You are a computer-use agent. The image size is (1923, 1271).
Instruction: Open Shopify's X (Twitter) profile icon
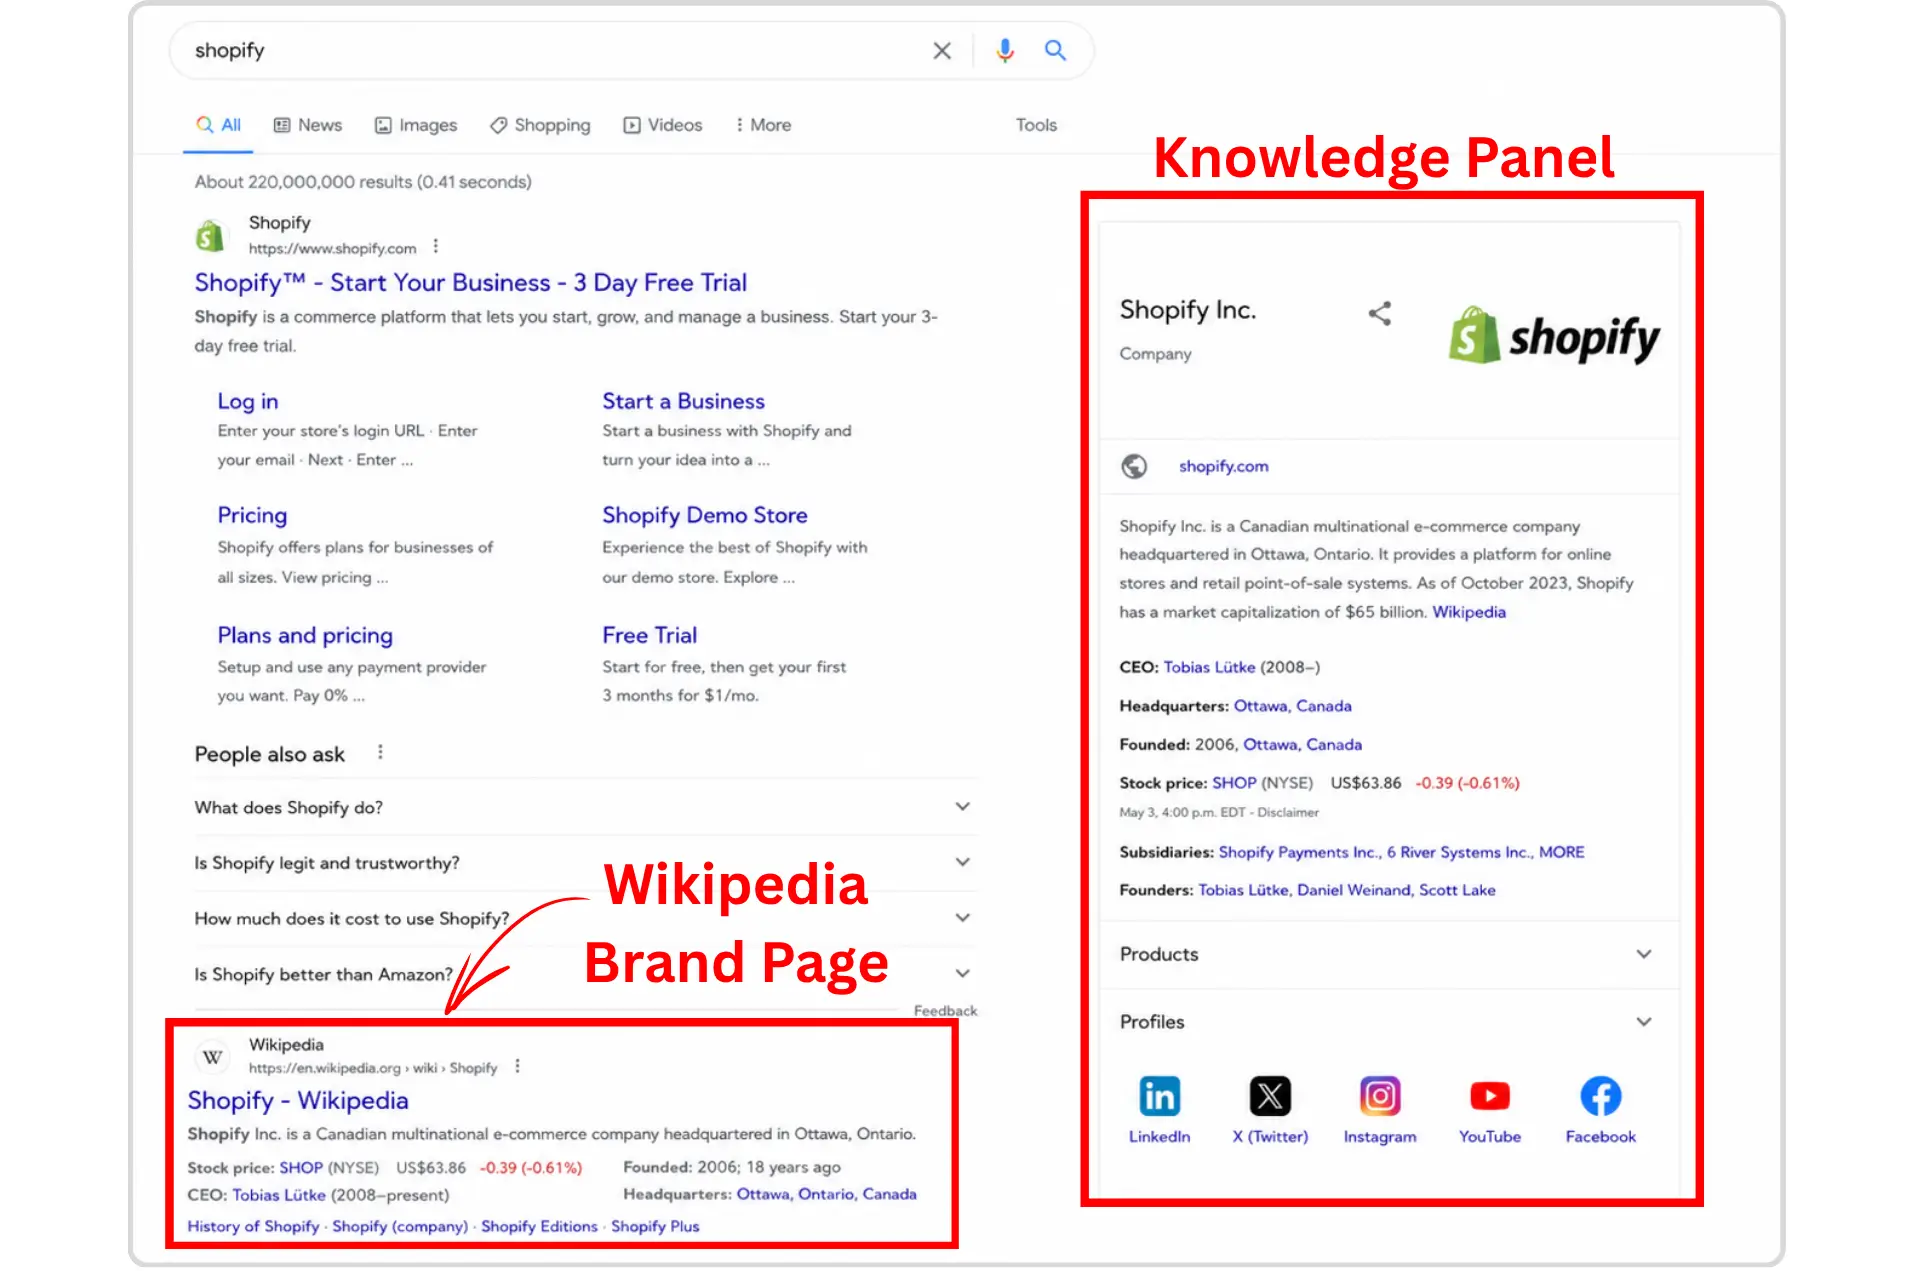coord(1270,1097)
